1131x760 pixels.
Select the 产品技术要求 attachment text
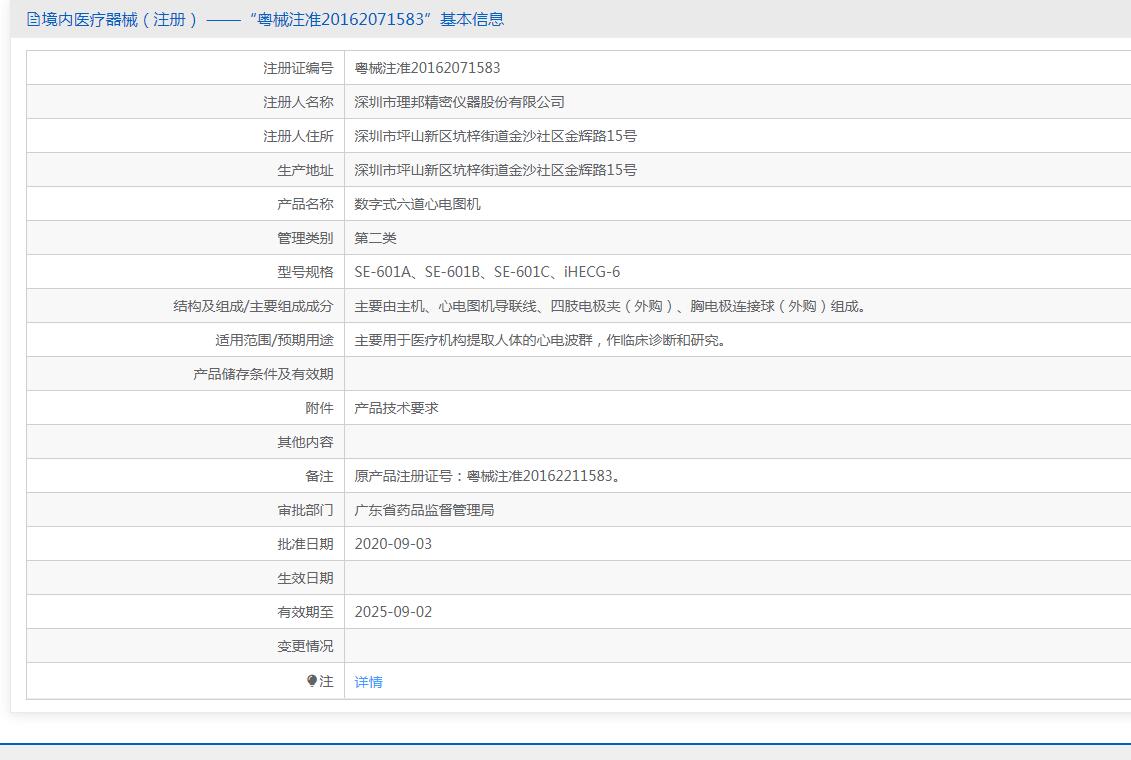coord(396,408)
